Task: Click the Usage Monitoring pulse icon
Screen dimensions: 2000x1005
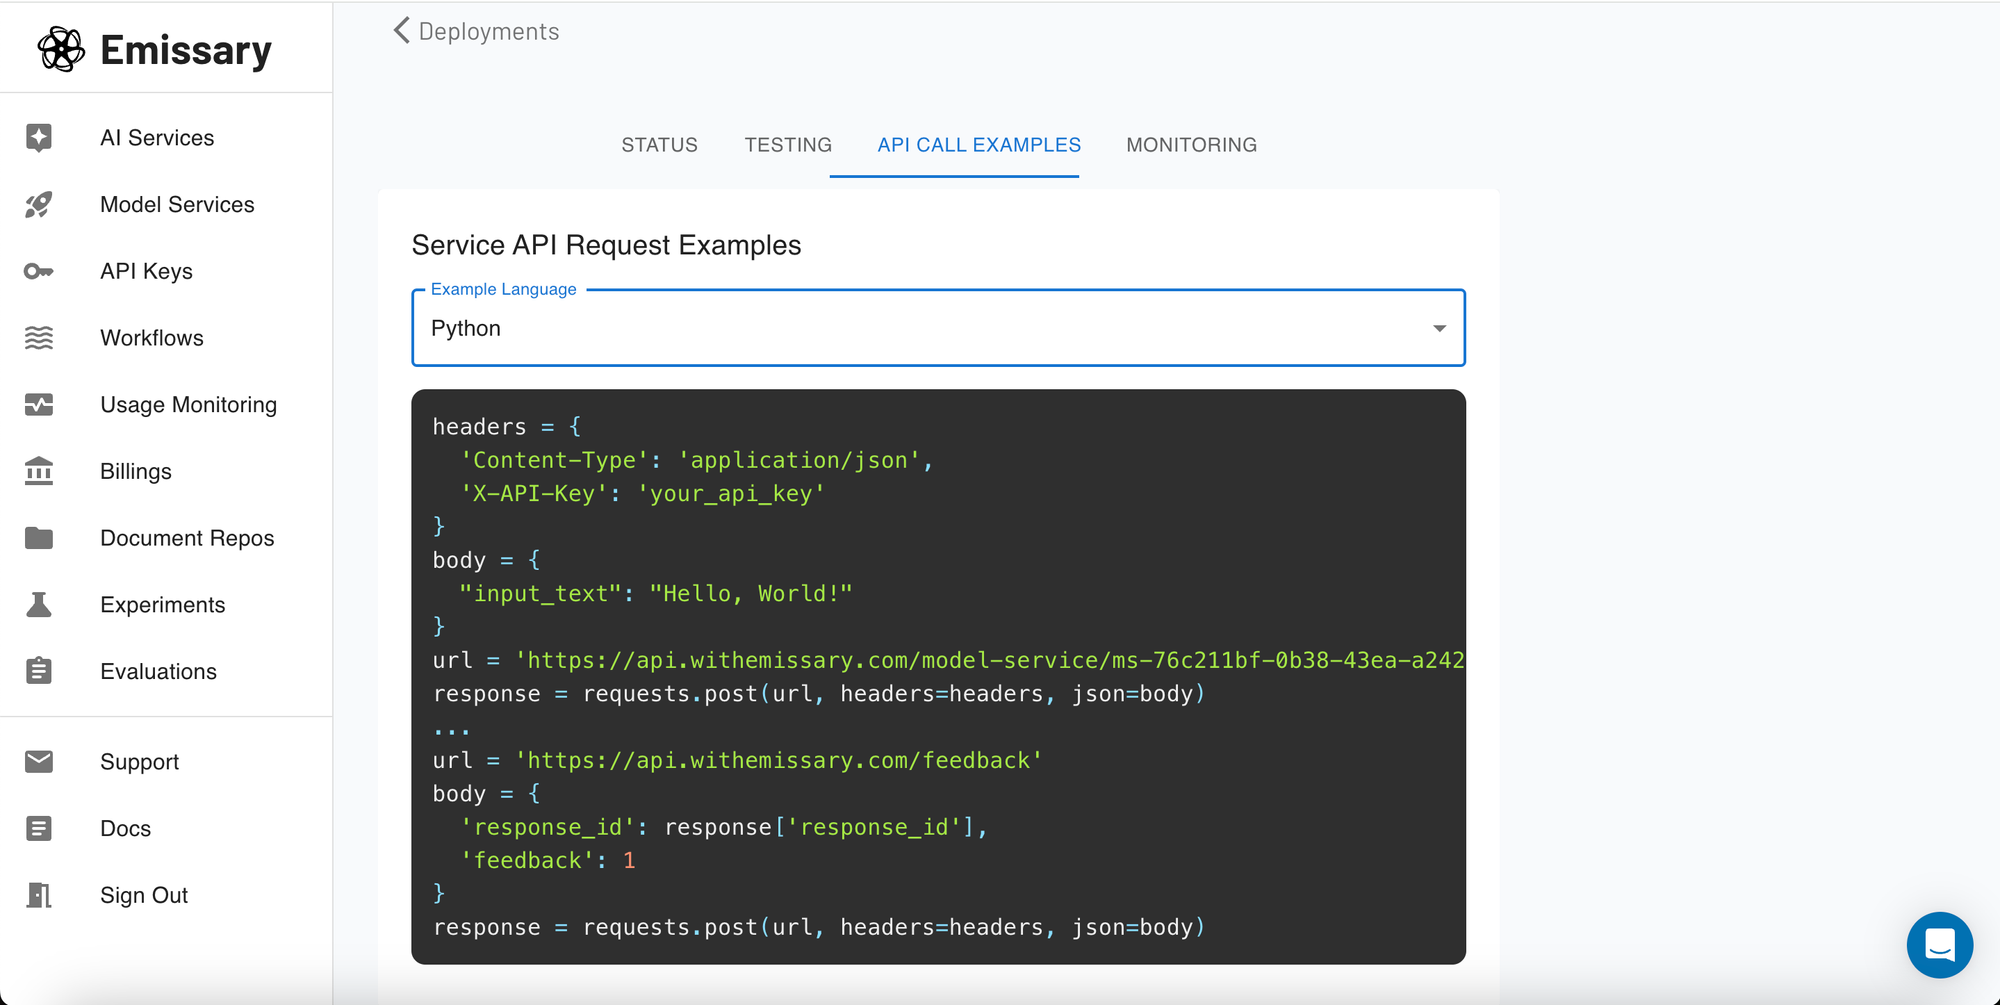Action: 39,404
